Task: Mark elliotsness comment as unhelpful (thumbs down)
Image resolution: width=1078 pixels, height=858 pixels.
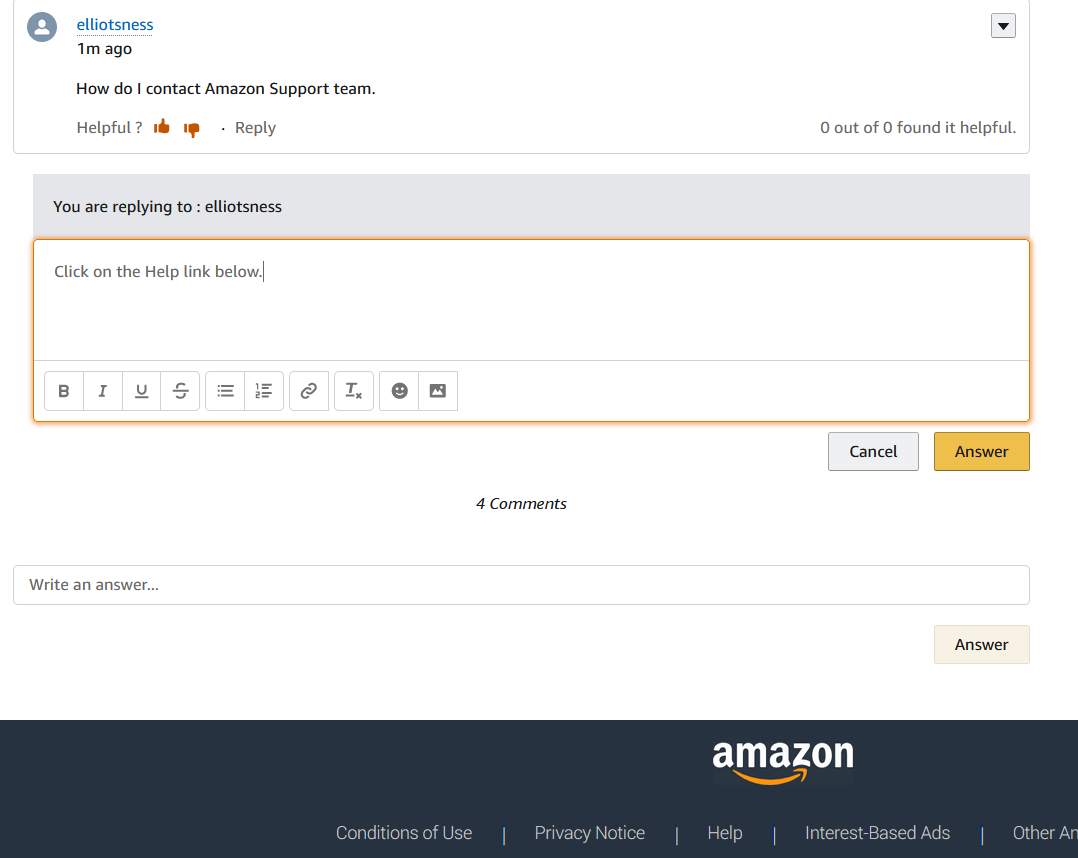Action: click(192, 129)
